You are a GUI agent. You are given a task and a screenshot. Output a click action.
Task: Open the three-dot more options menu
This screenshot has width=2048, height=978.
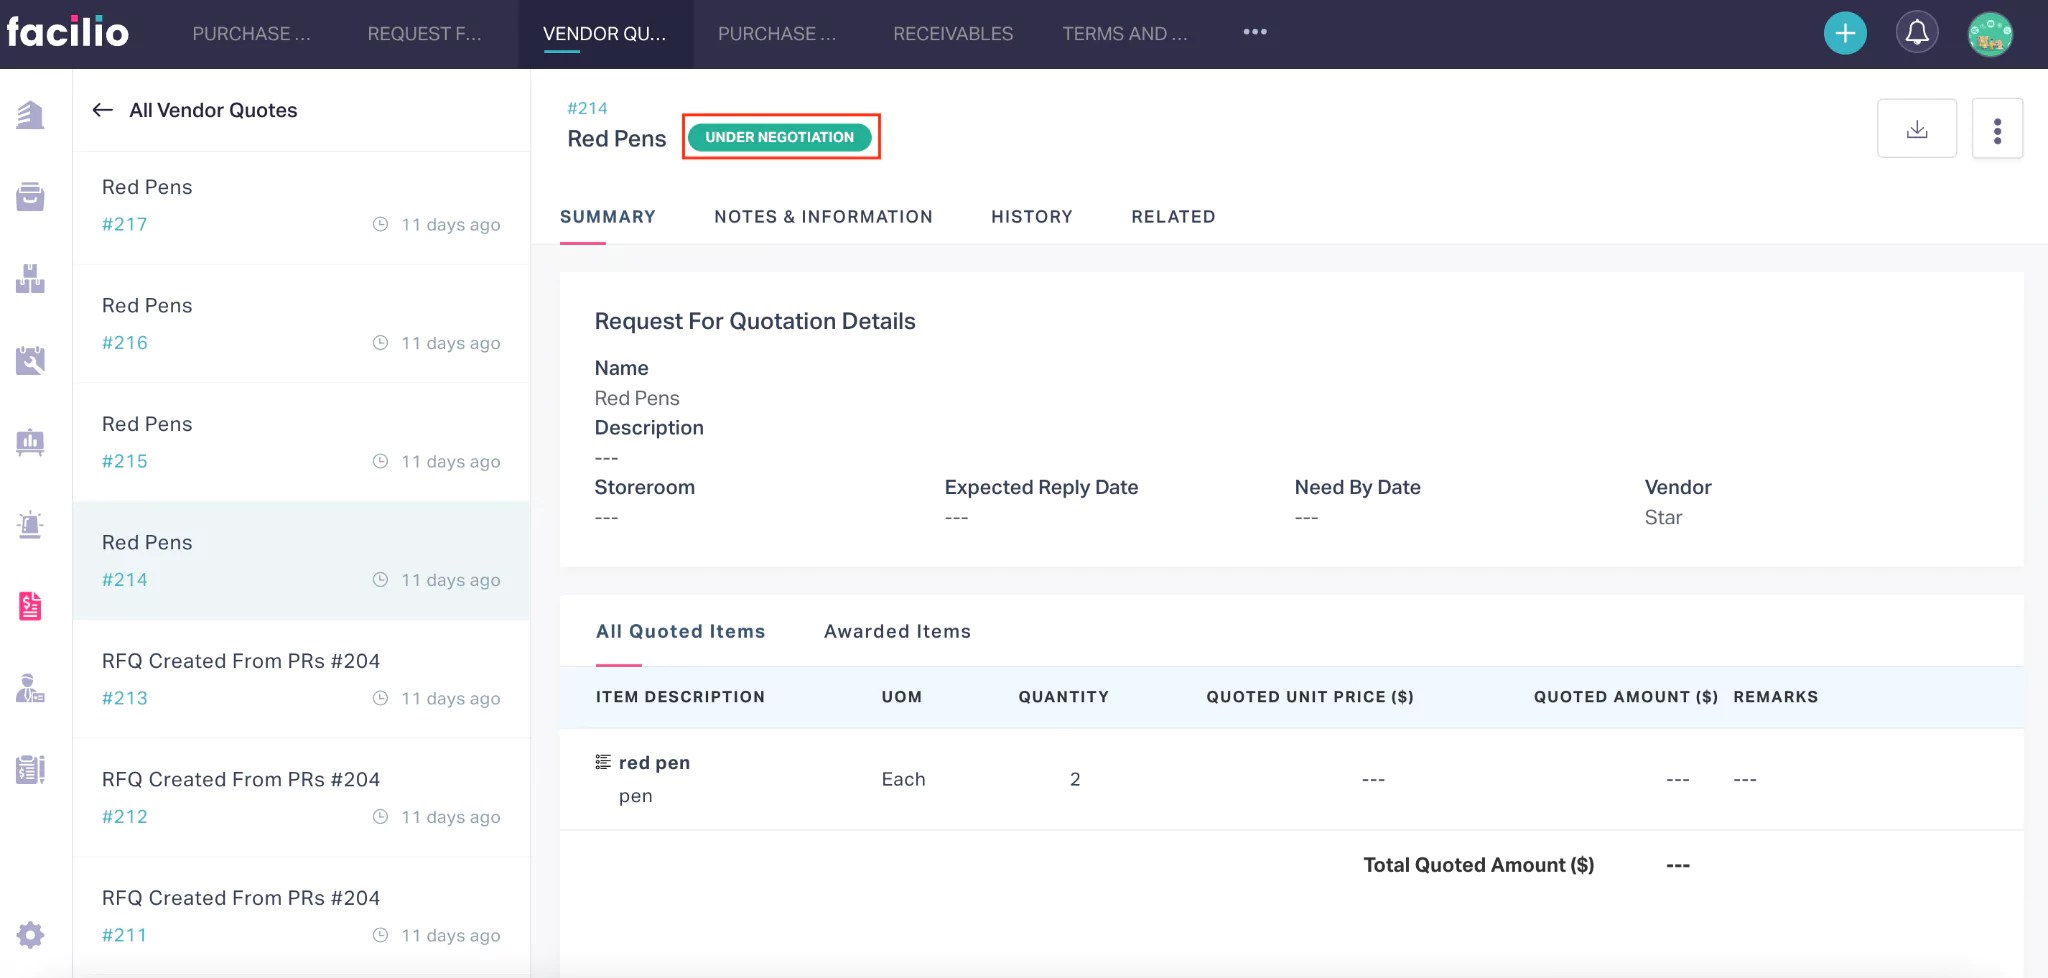1997,127
